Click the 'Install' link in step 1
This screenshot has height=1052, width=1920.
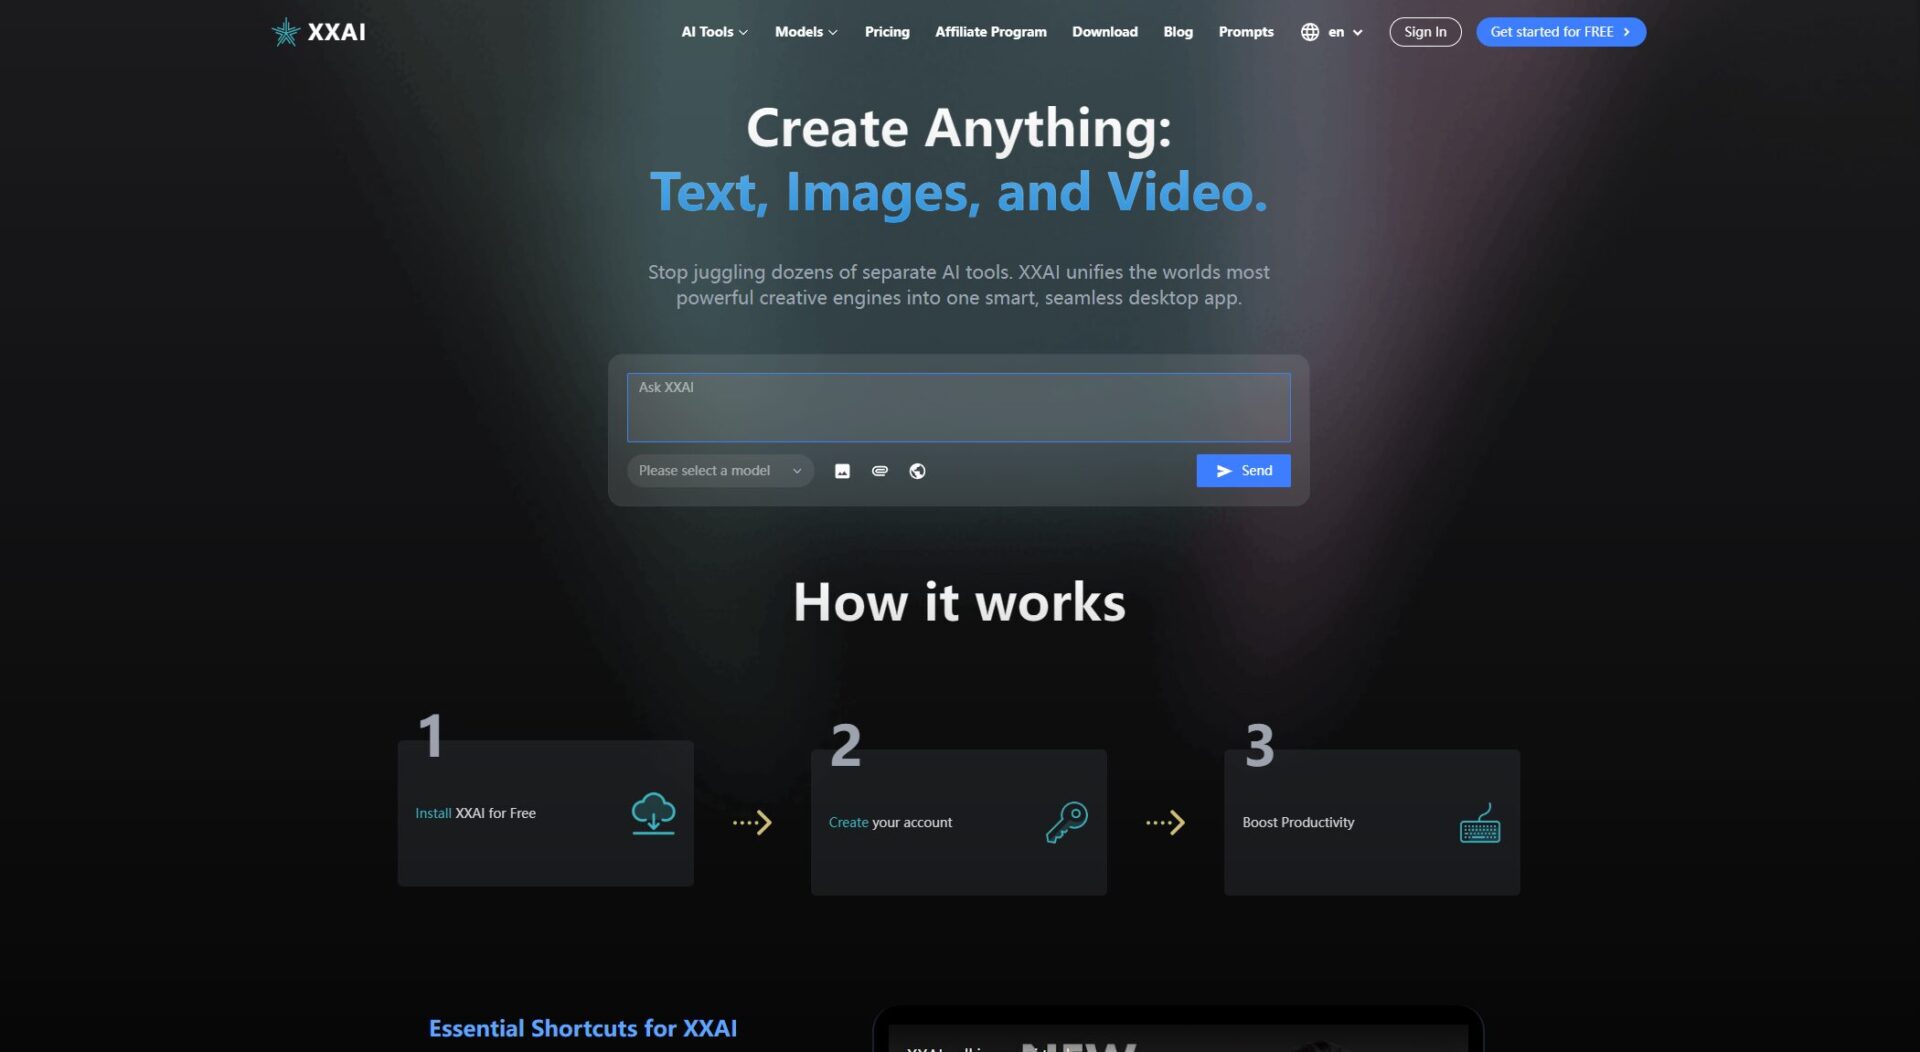click(433, 813)
